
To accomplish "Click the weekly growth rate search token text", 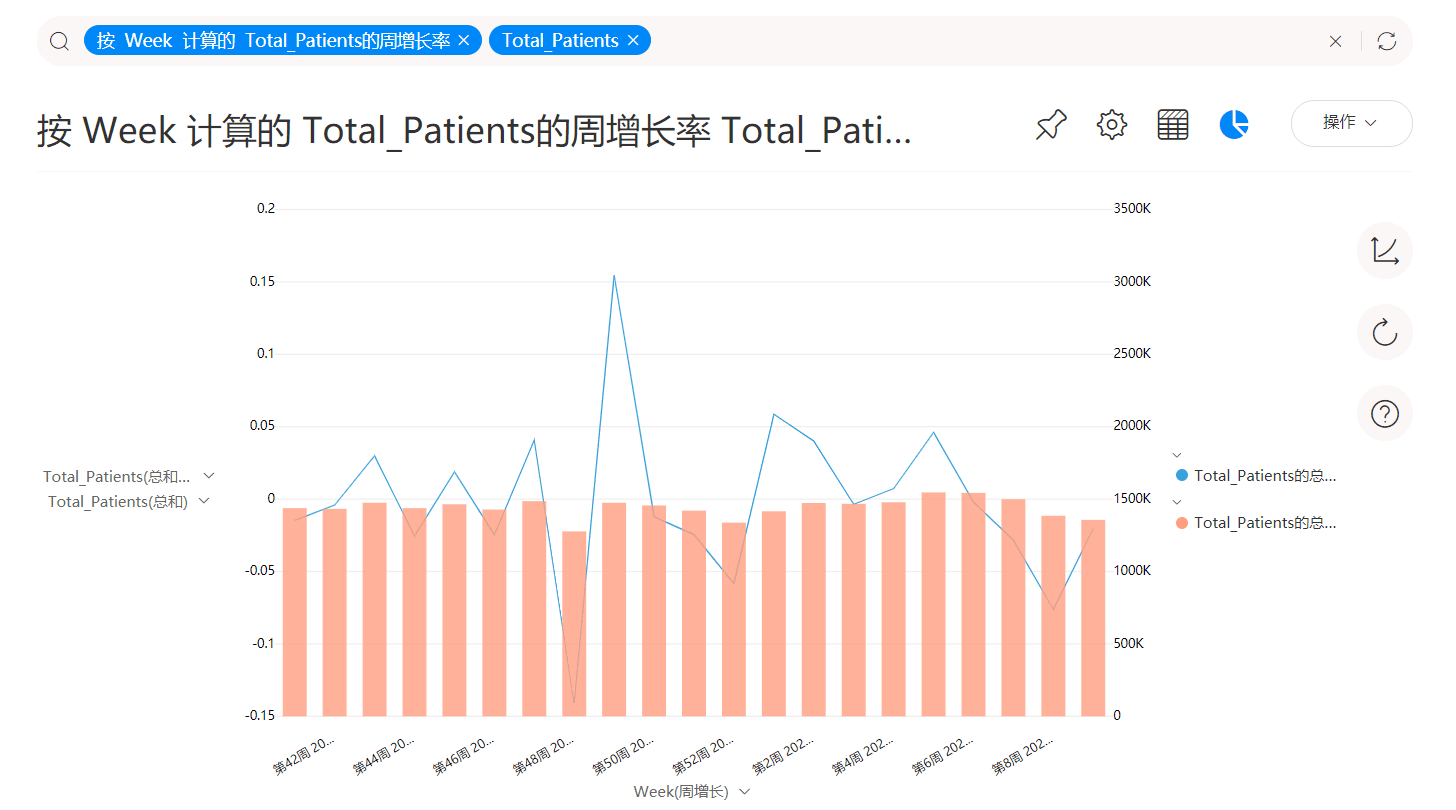I will (x=273, y=41).
